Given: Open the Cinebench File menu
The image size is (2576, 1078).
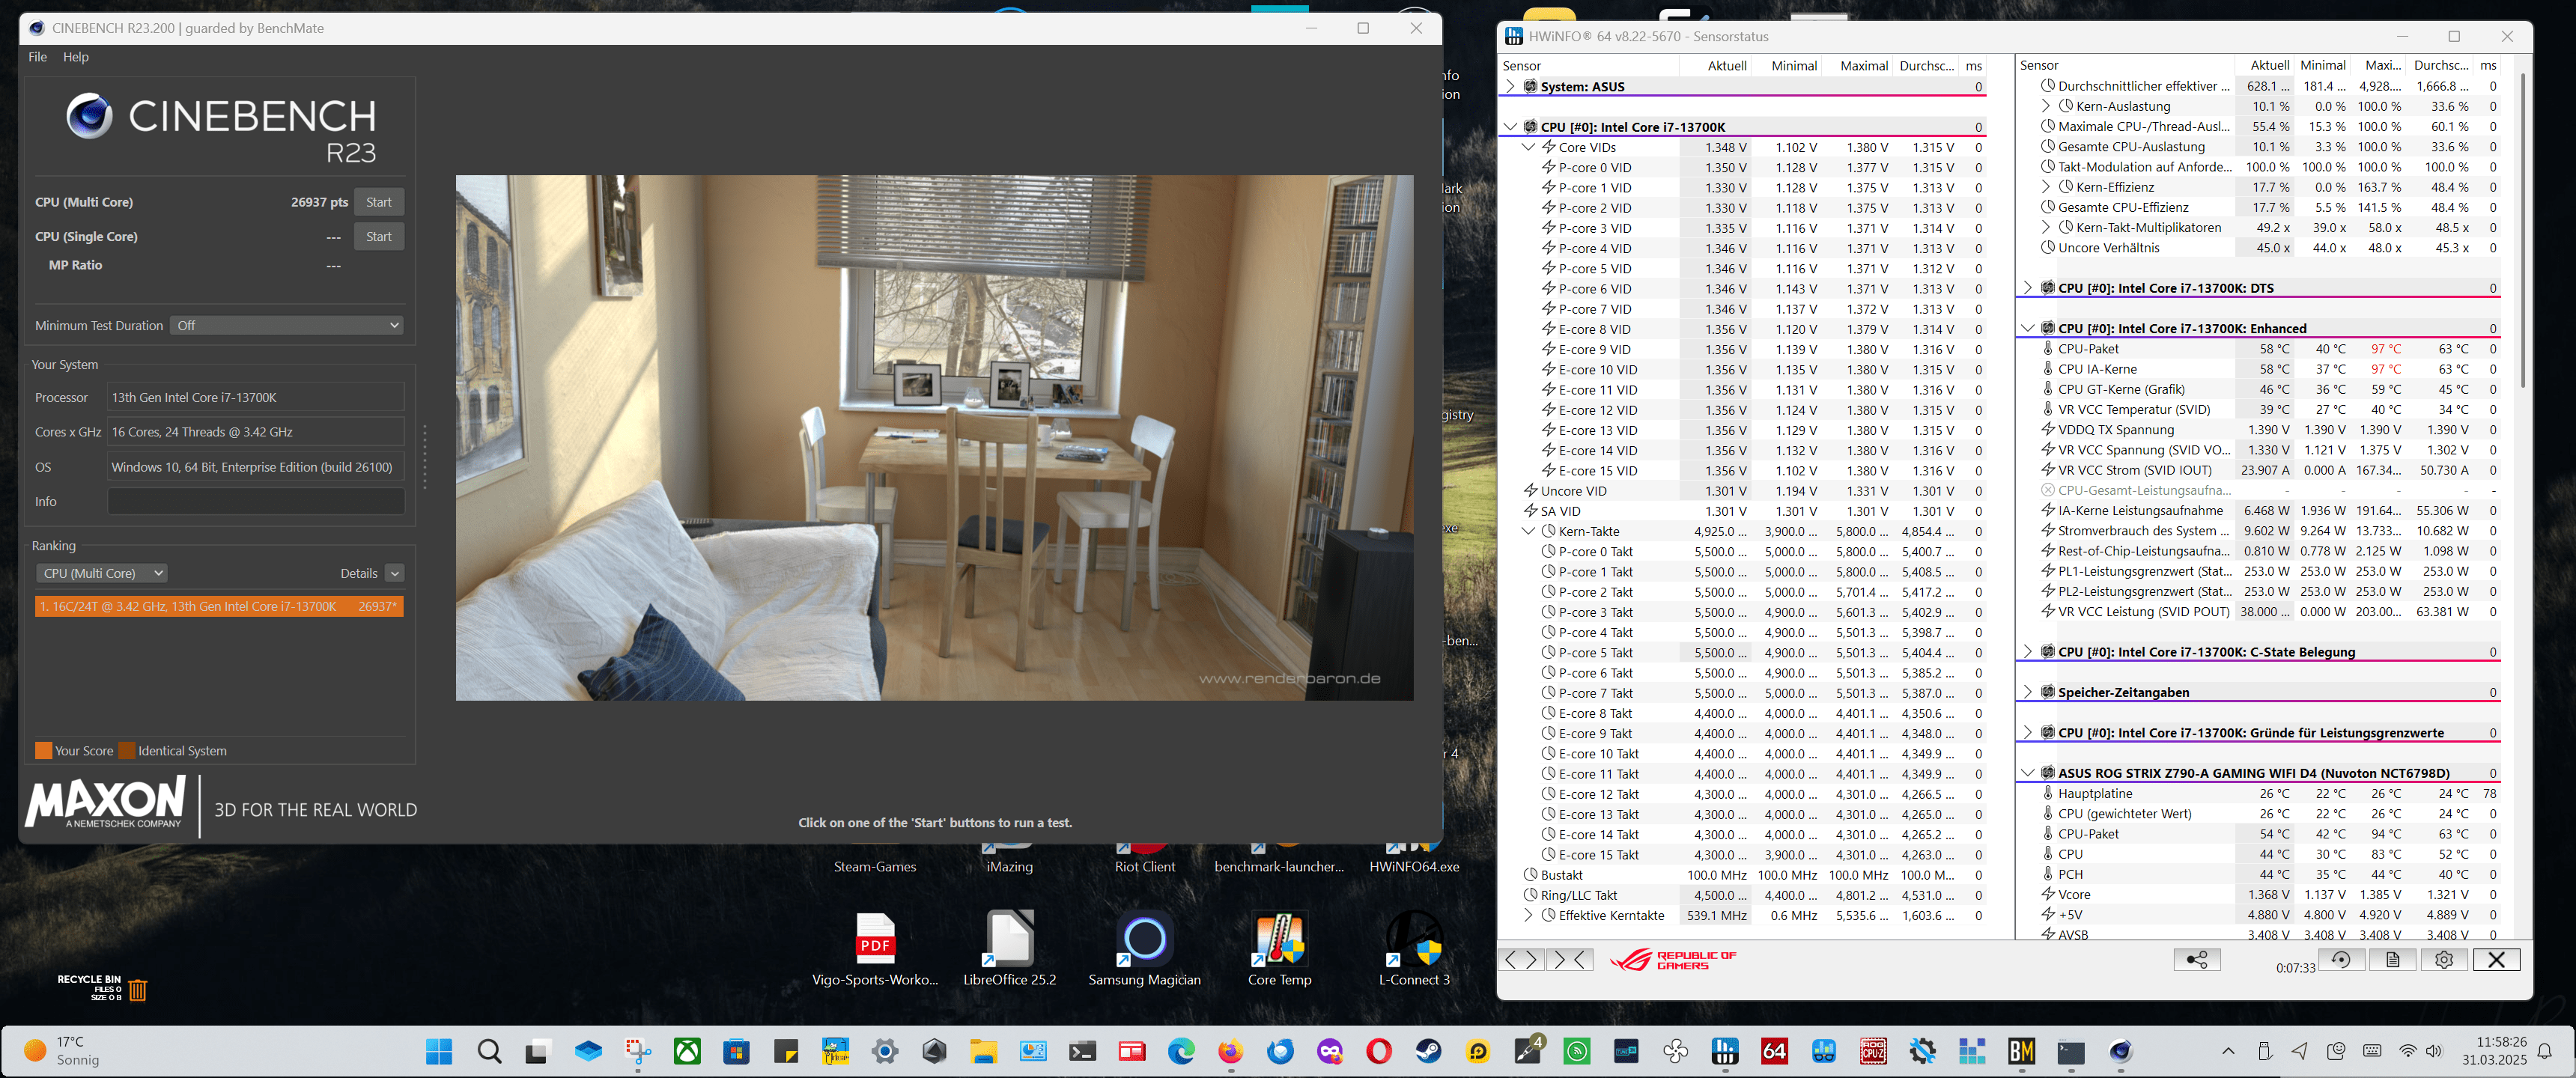Looking at the screenshot, I should tap(37, 57).
